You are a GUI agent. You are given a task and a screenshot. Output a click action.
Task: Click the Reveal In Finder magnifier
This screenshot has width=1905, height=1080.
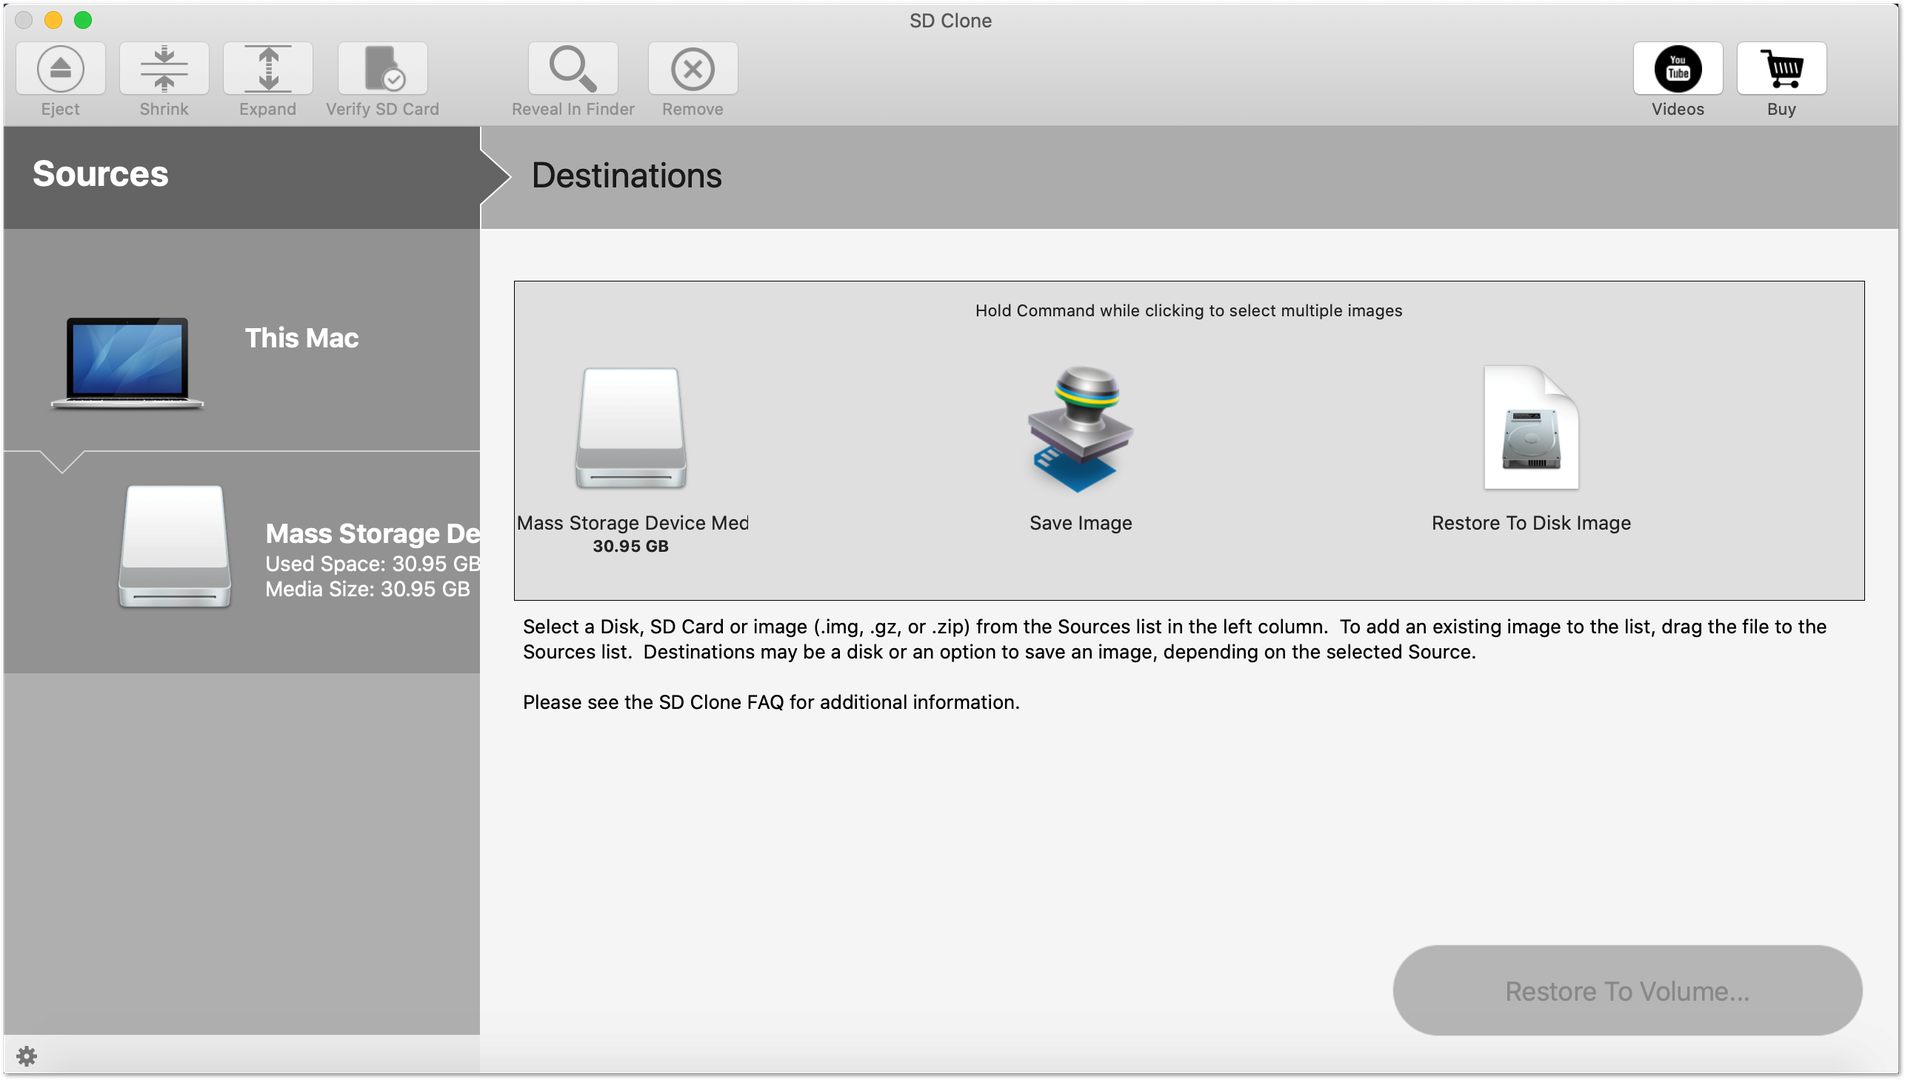tap(573, 69)
